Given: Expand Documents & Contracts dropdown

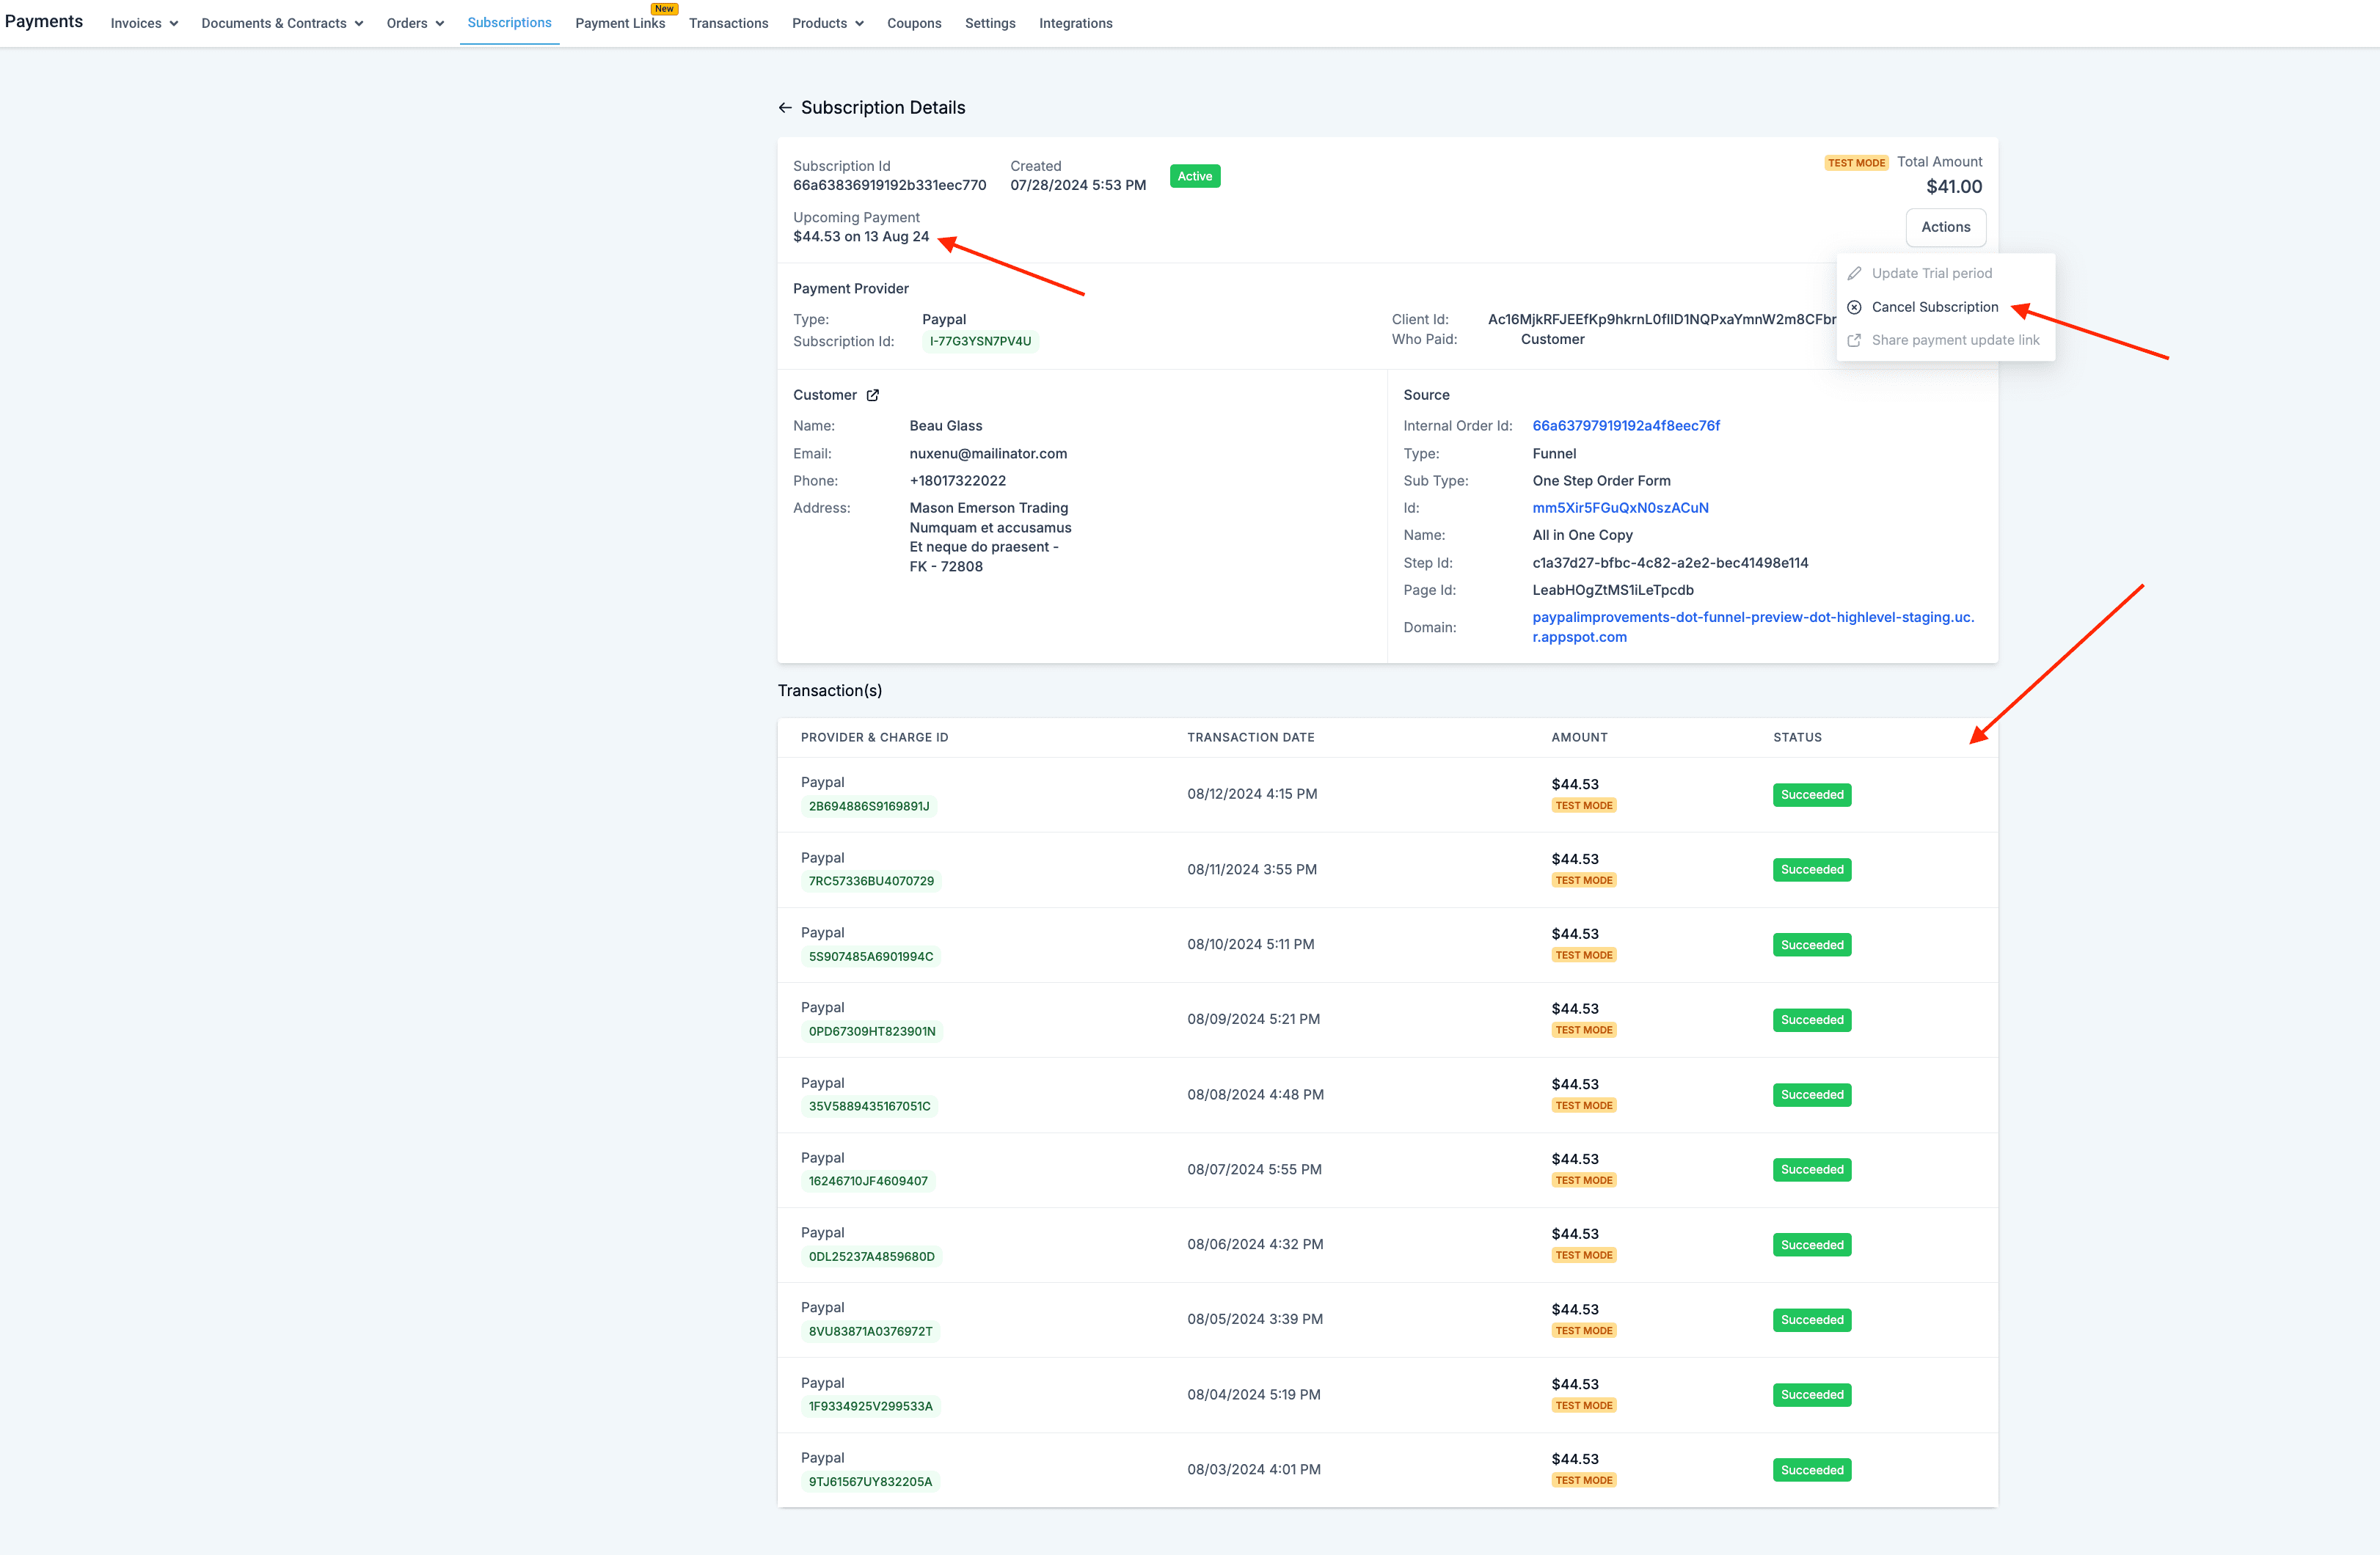Looking at the screenshot, I should 282,23.
